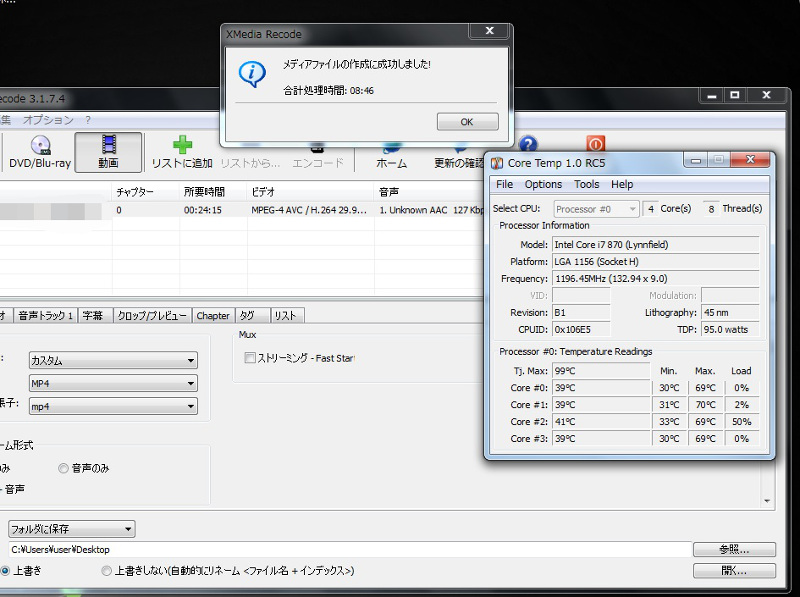
Task: Open the mp4 file extension dropdown
Action: click(x=113, y=406)
